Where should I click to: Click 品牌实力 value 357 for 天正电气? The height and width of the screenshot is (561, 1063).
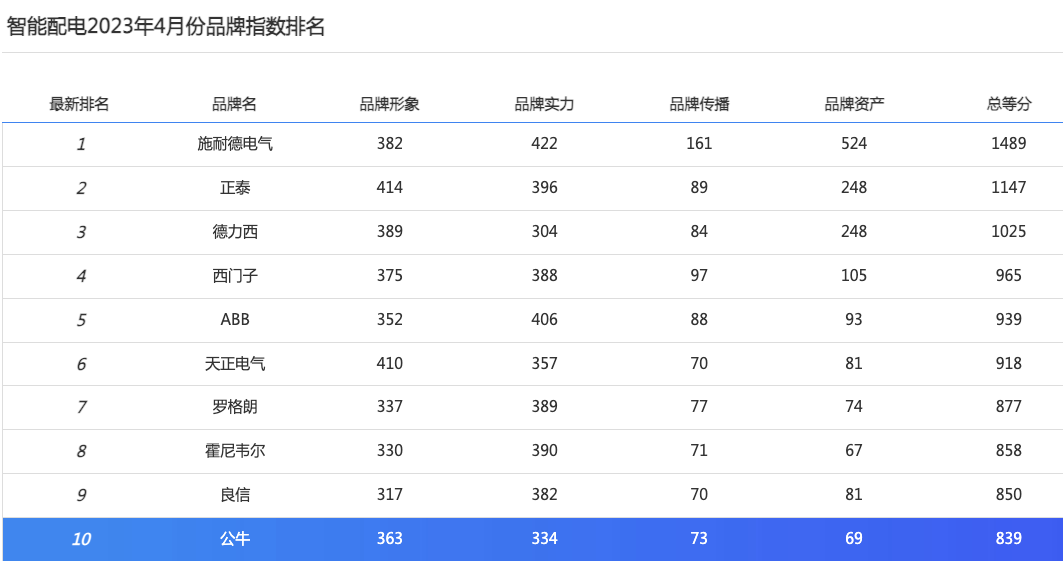pyautogui.click(x=544, y=364)
